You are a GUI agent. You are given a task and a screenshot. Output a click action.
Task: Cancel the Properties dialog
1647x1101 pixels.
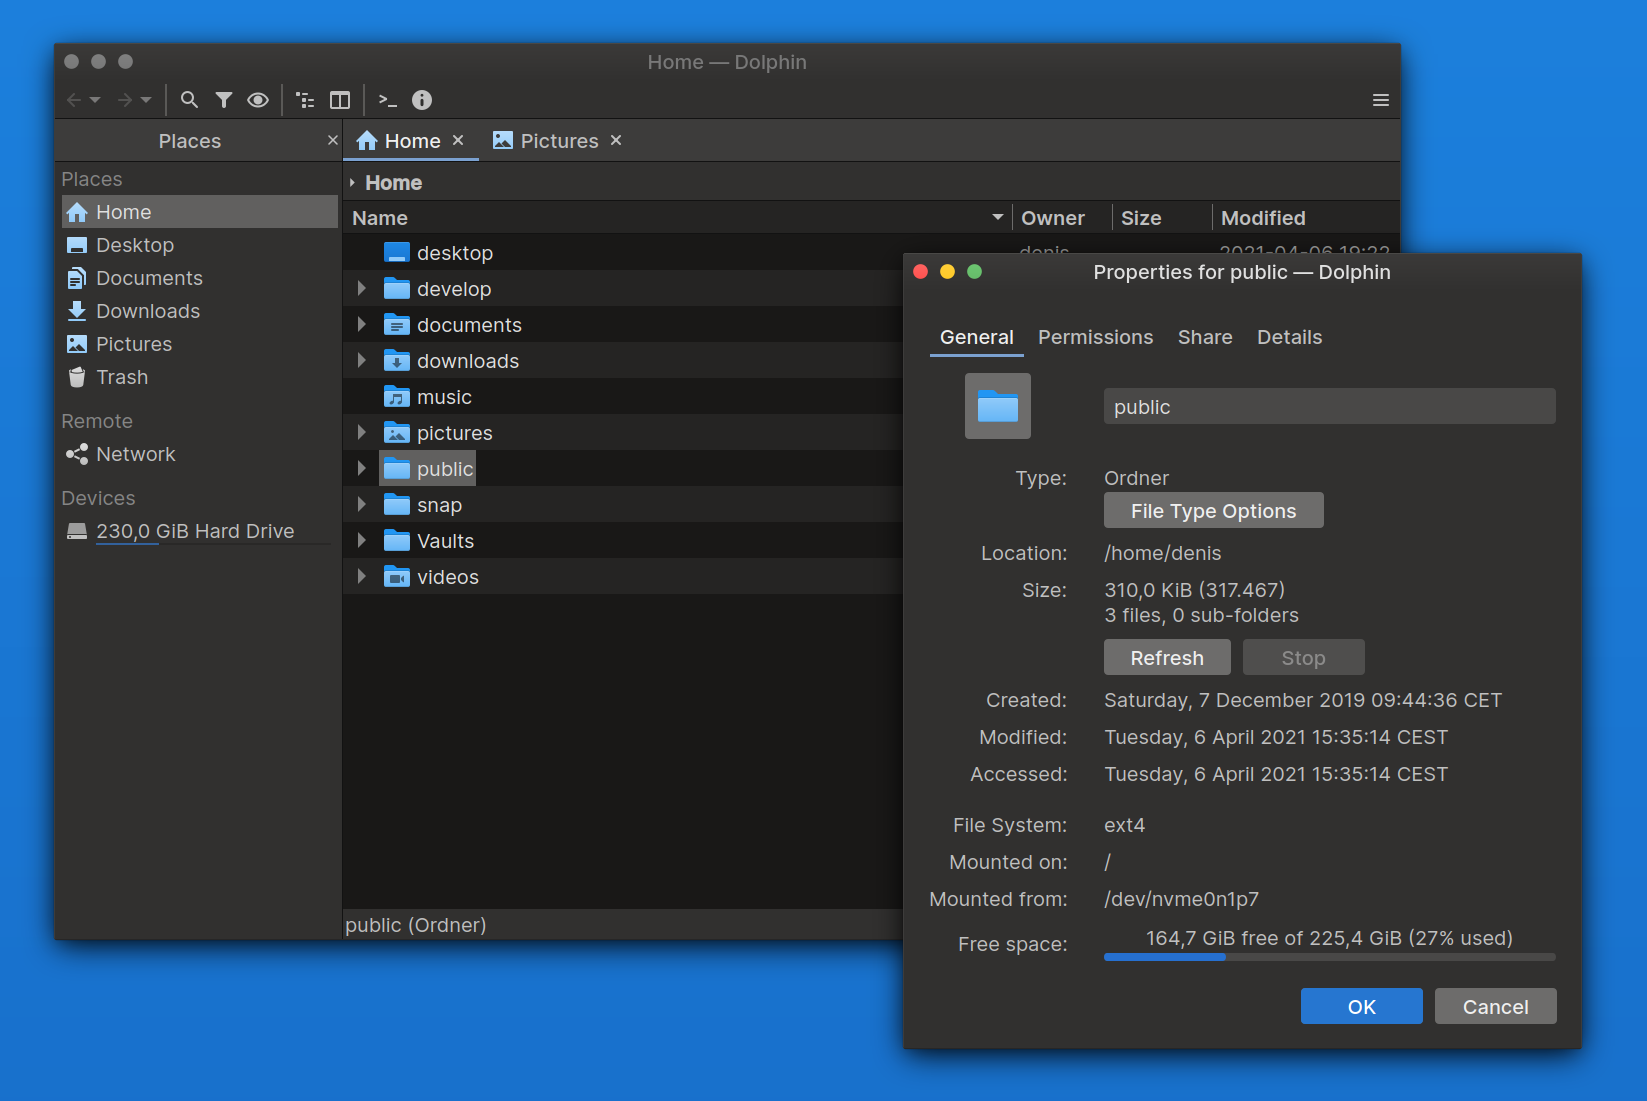click(x=1495, y=1006)
